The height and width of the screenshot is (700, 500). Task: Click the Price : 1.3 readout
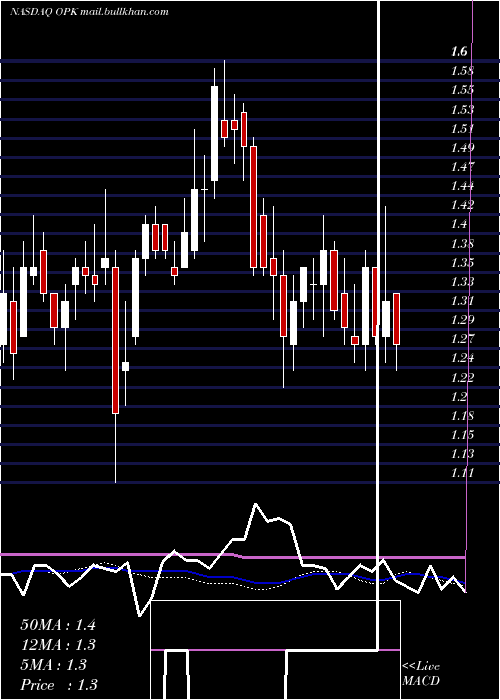point(59,685)
